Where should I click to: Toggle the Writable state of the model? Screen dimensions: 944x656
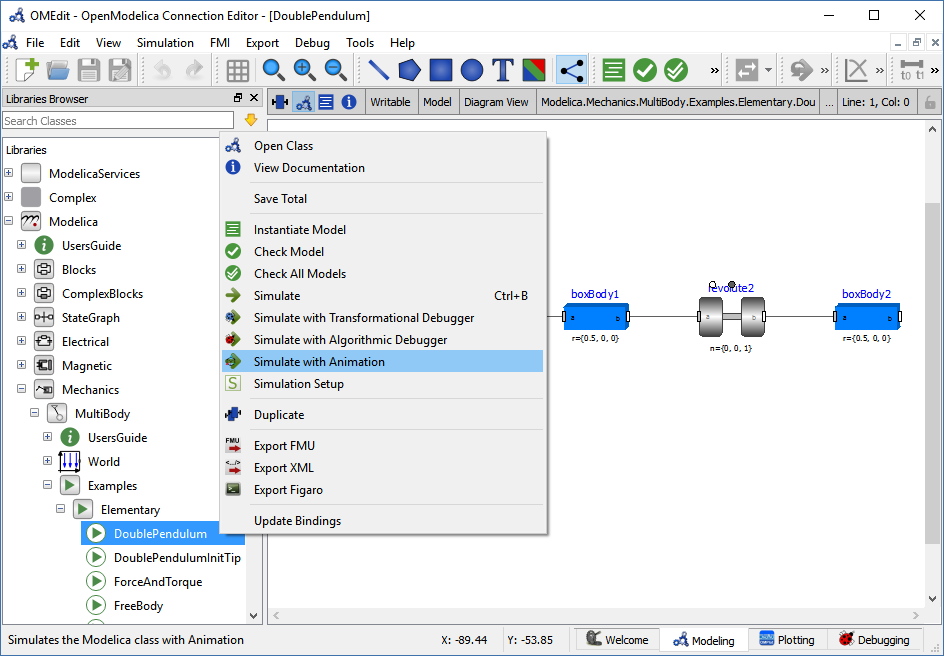click(x=390, y=102)
